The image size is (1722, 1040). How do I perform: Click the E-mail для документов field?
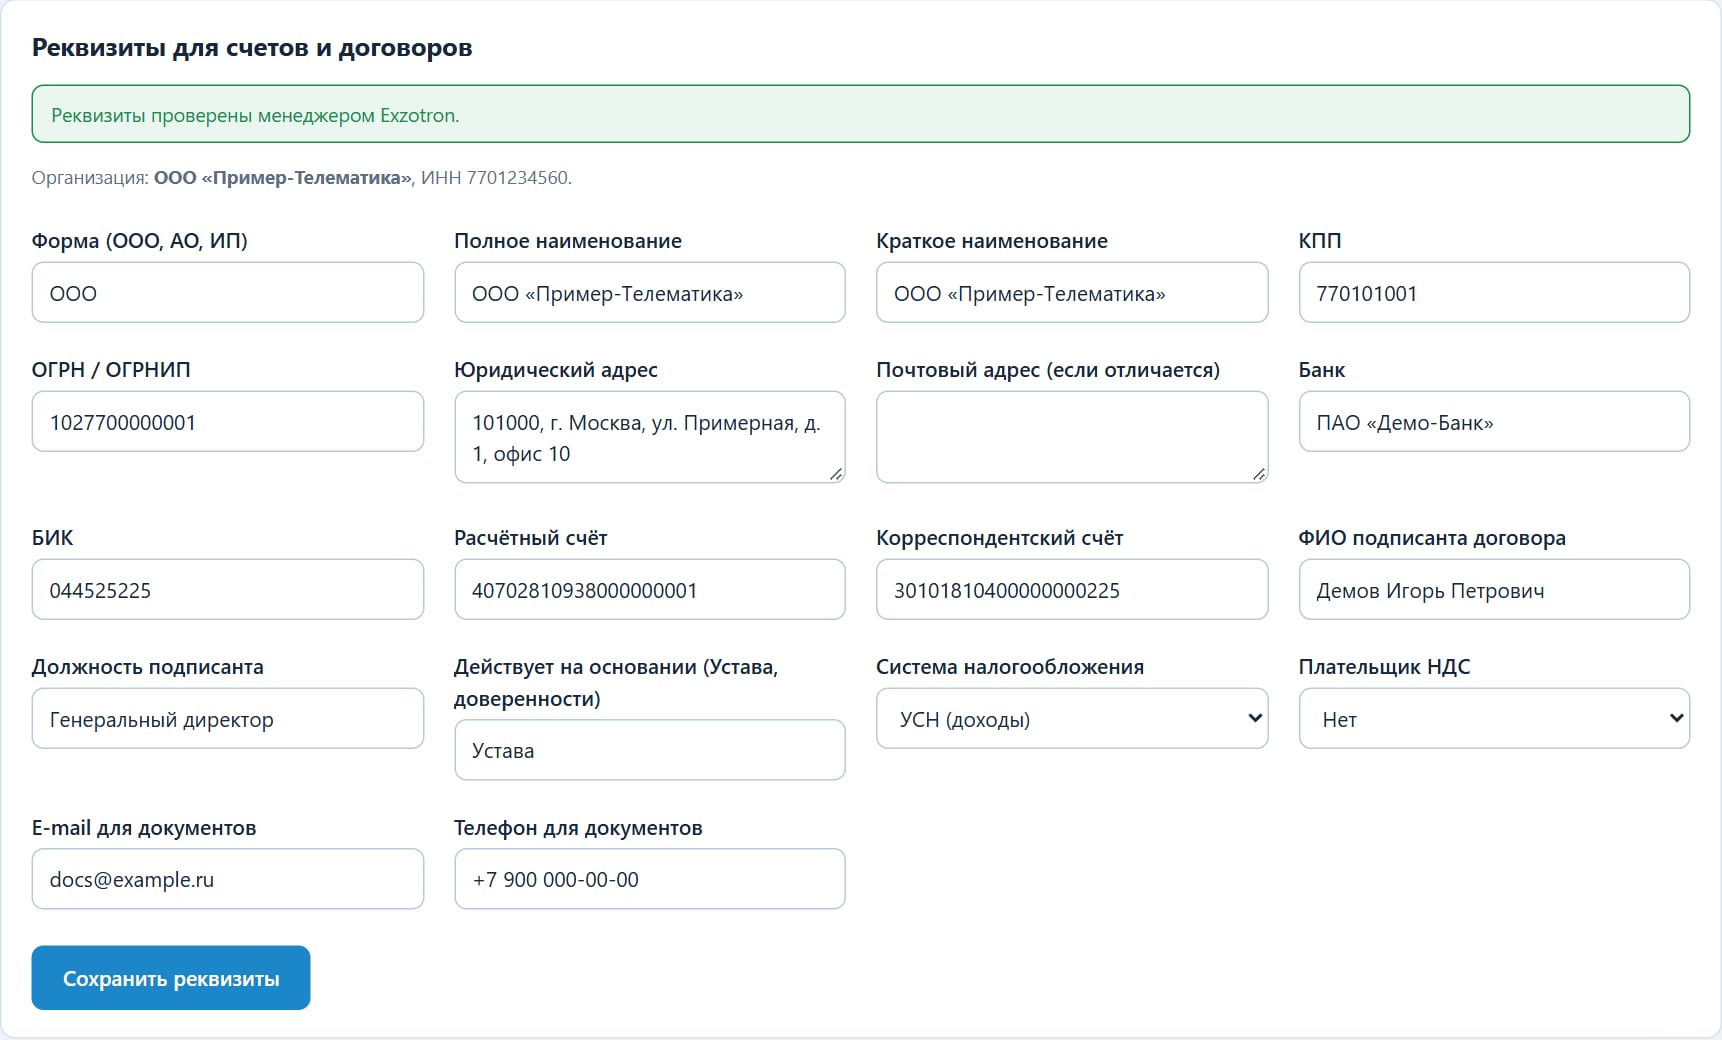228,879
